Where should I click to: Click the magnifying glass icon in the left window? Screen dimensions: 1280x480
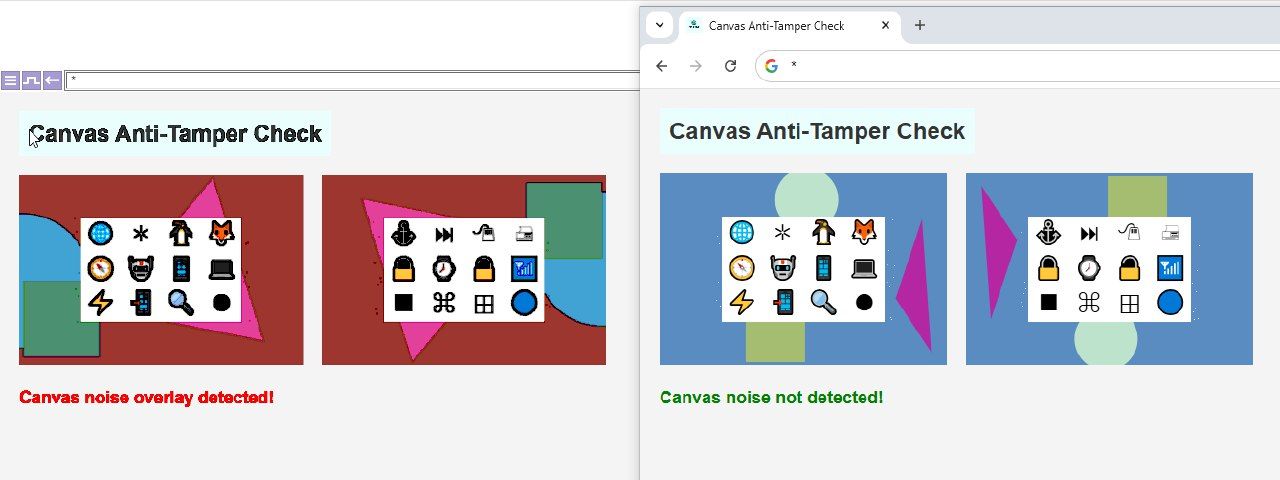181,302
